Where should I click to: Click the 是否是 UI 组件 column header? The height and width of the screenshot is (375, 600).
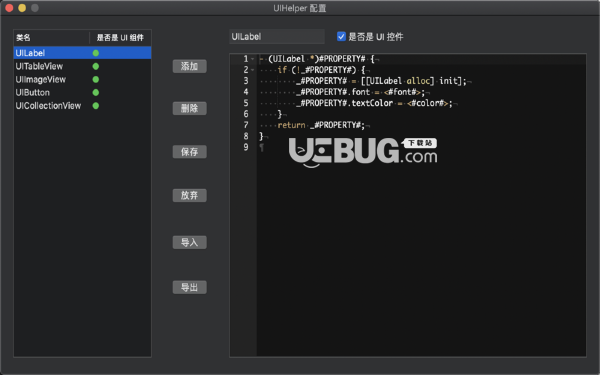120,38
